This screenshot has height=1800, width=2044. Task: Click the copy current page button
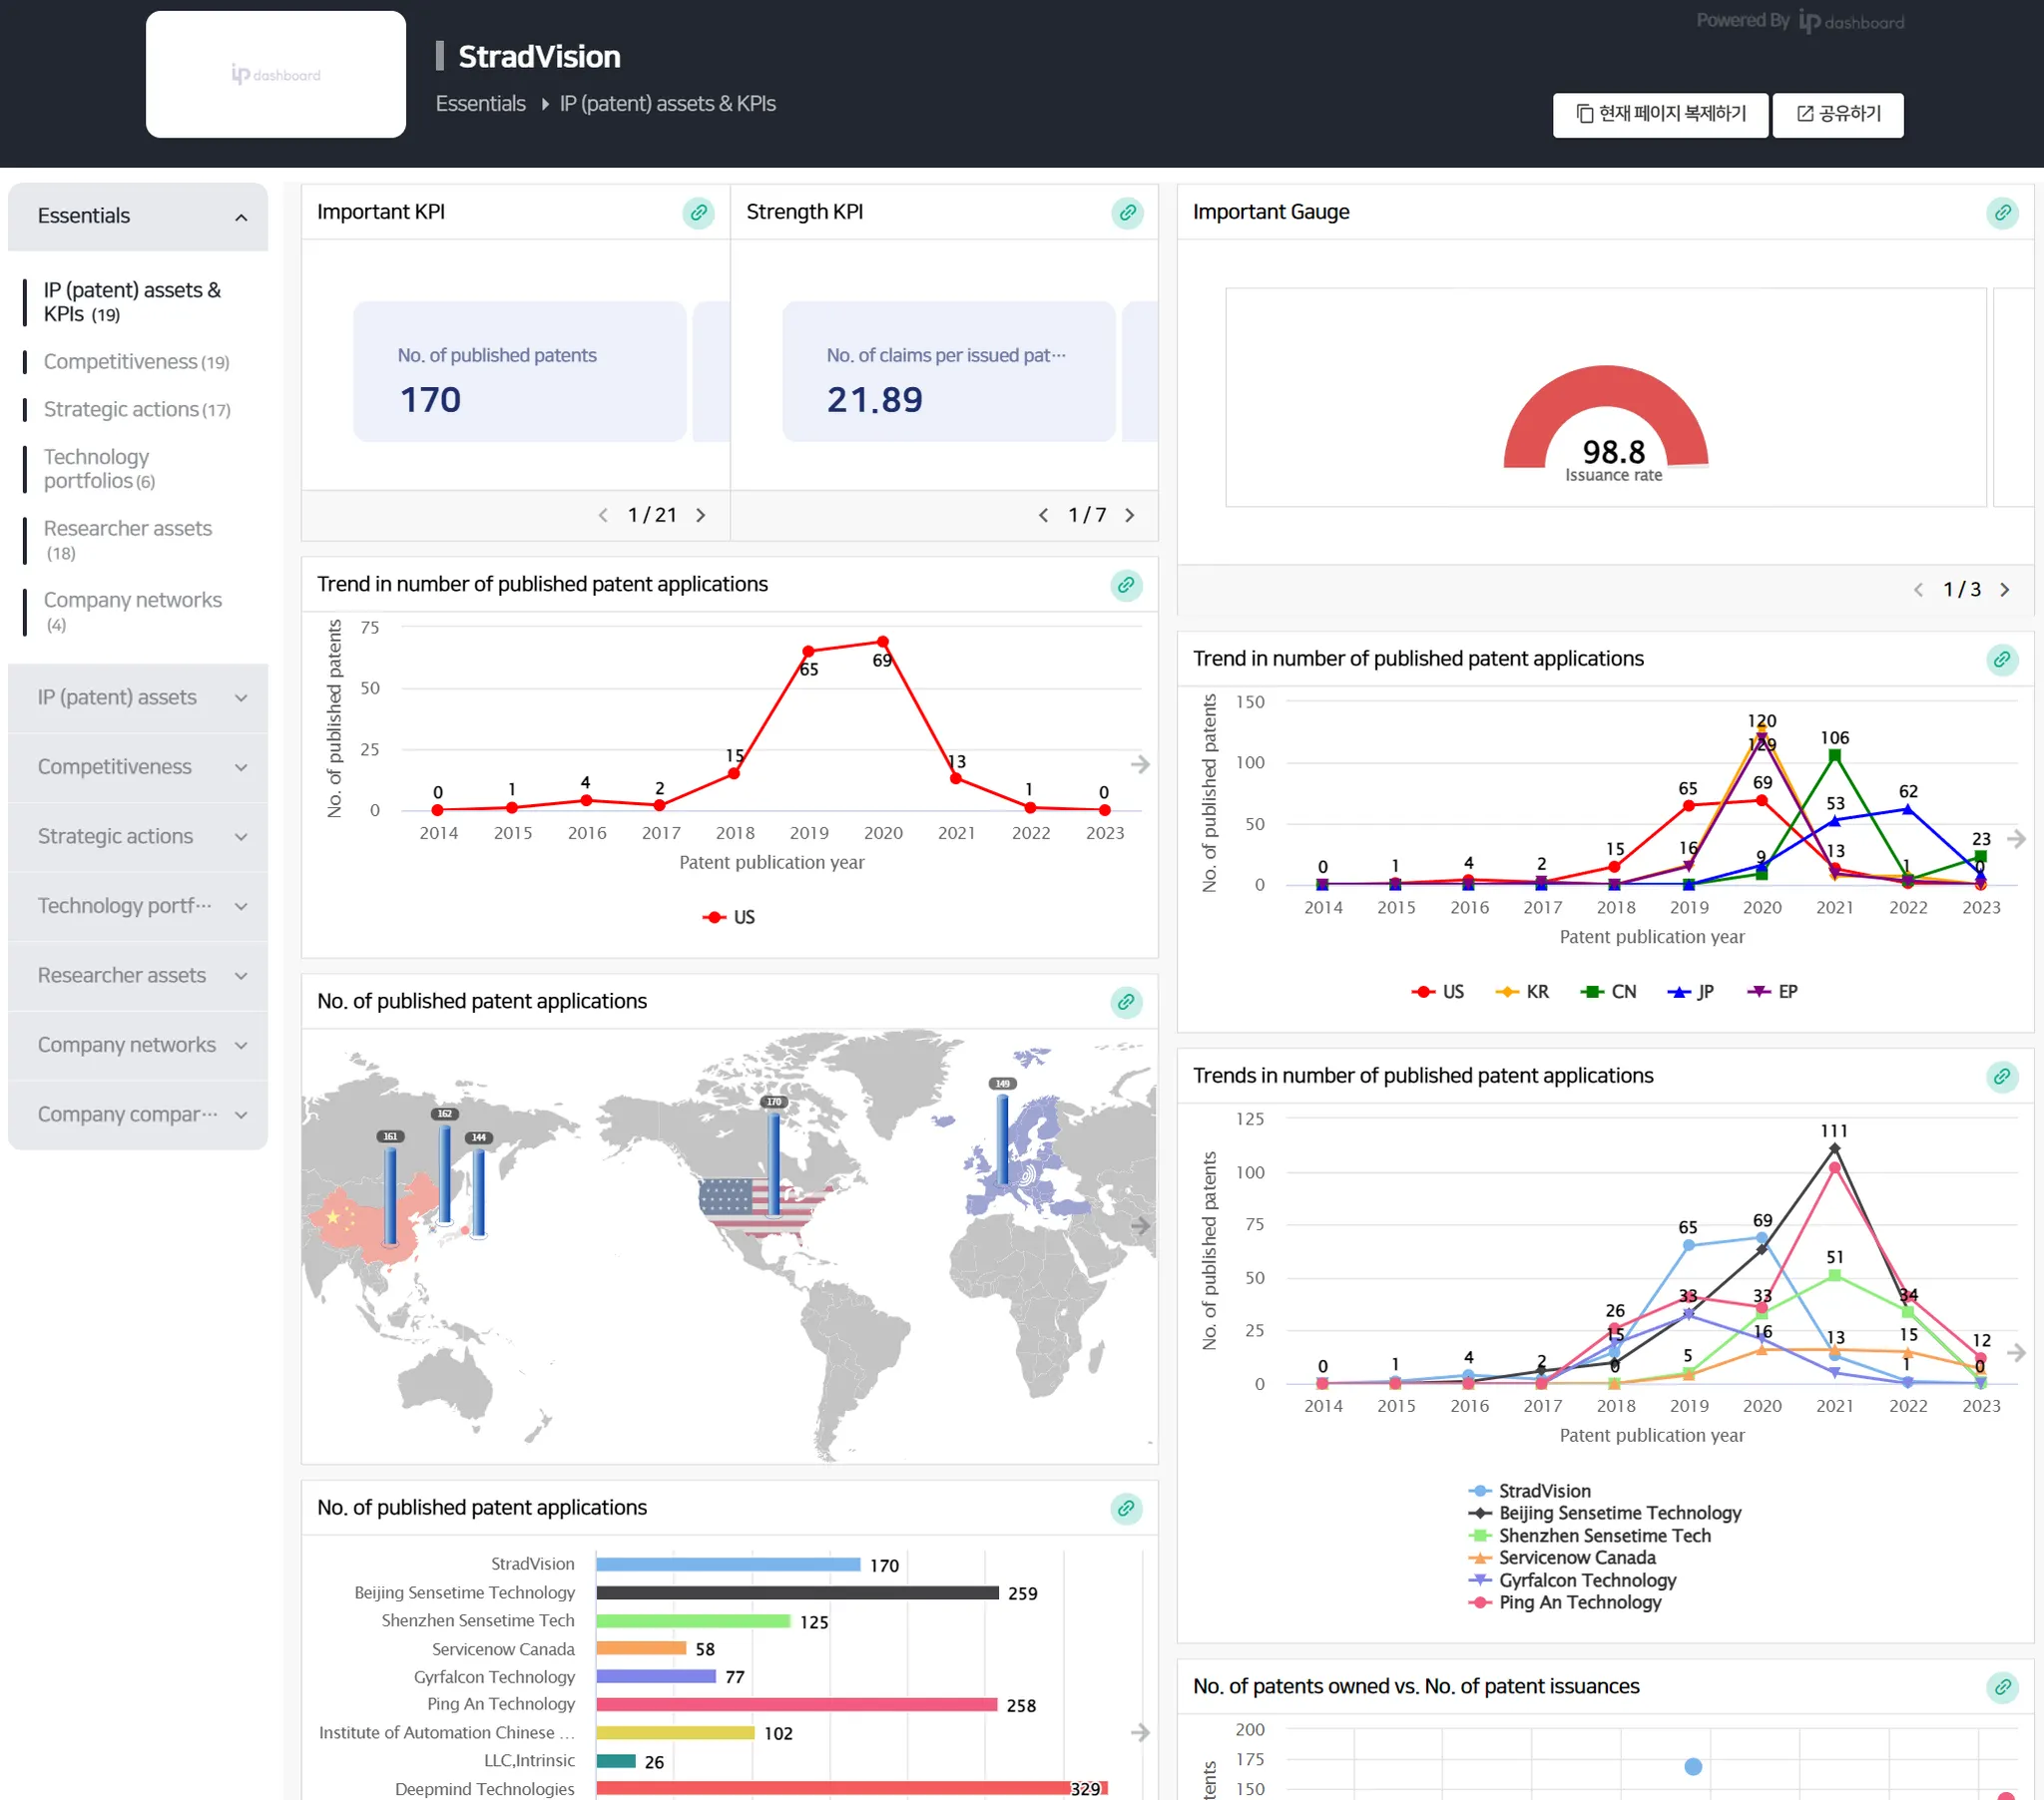click(1660, 114)
